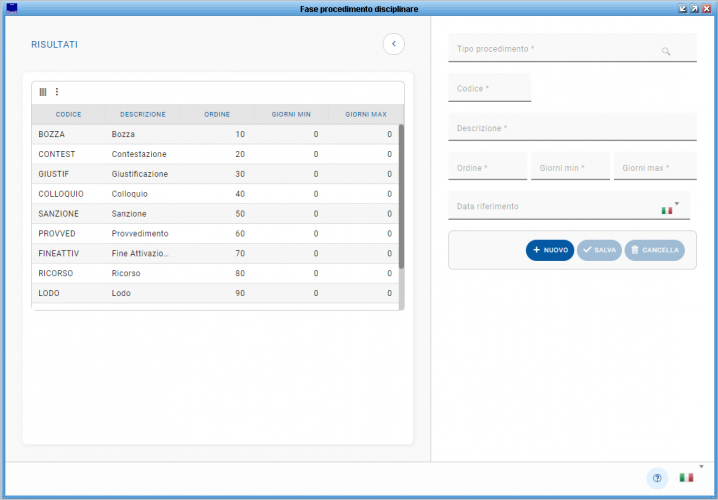Click the Giorni Max column header
The height and width of the screenshot is (500, 718).
tap(366, 114)
